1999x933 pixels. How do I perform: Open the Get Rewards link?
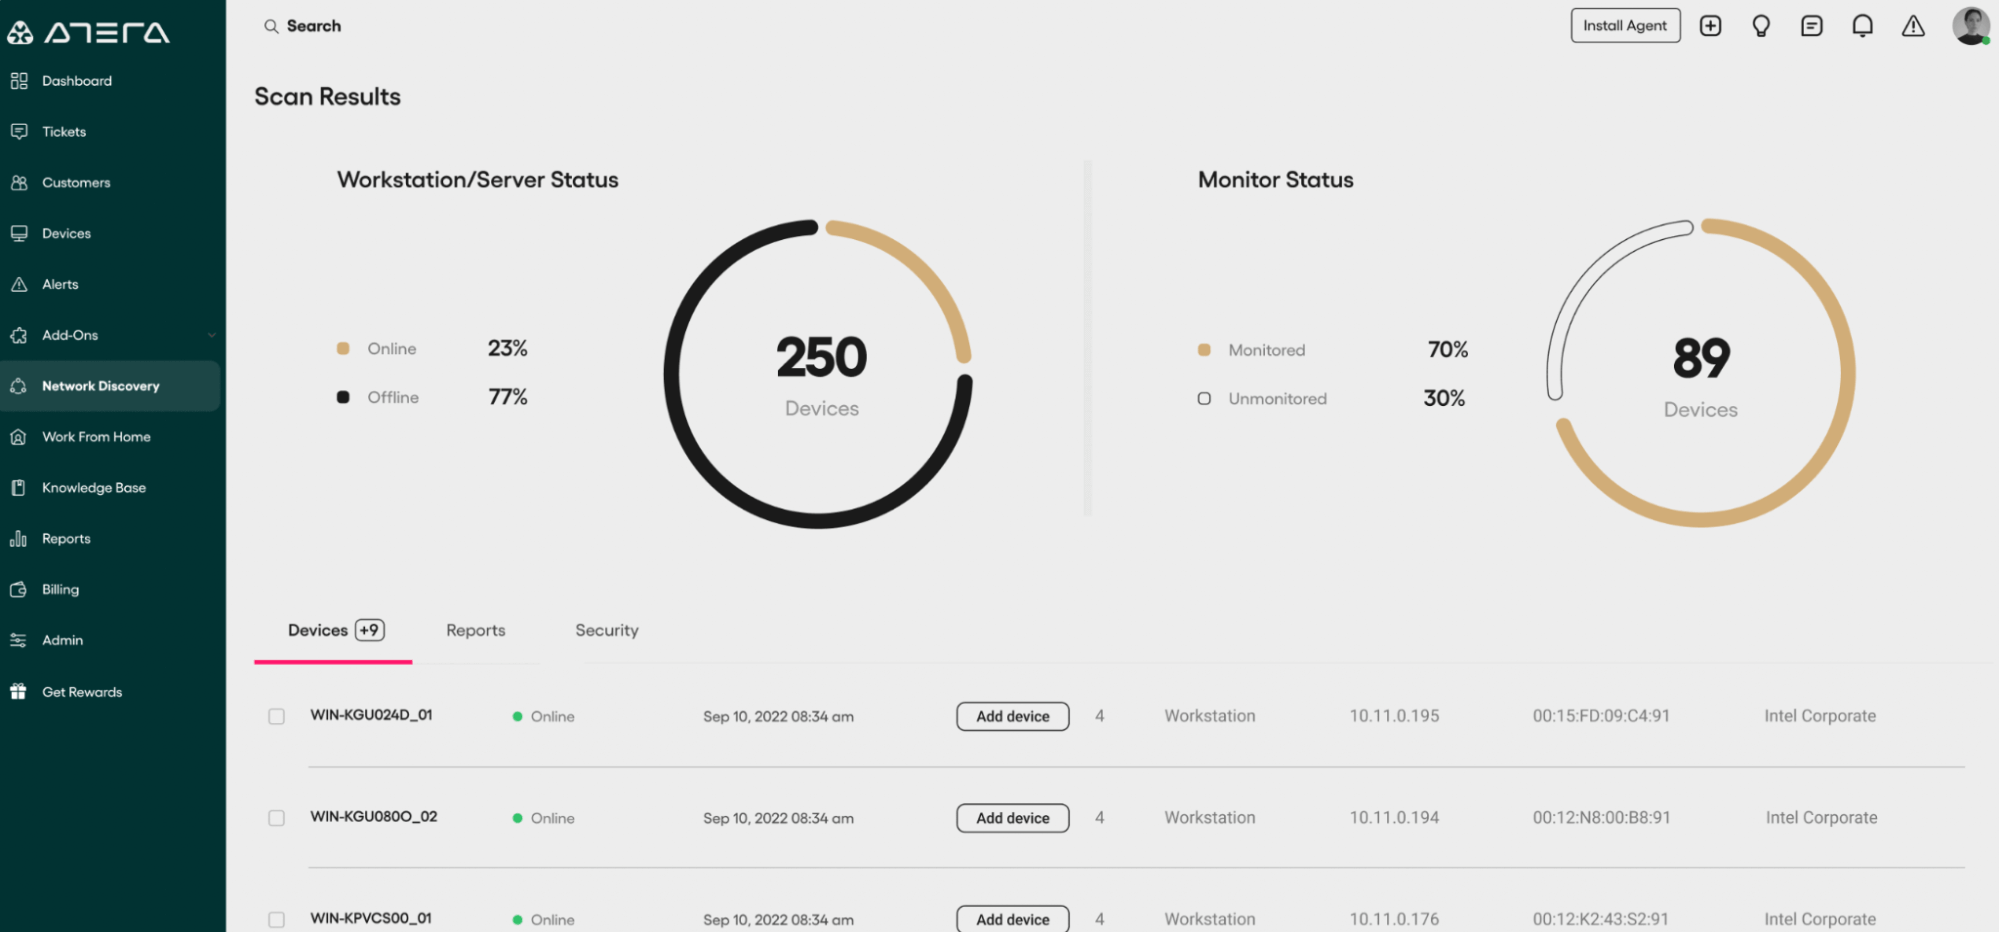click(x=82, y=692)
